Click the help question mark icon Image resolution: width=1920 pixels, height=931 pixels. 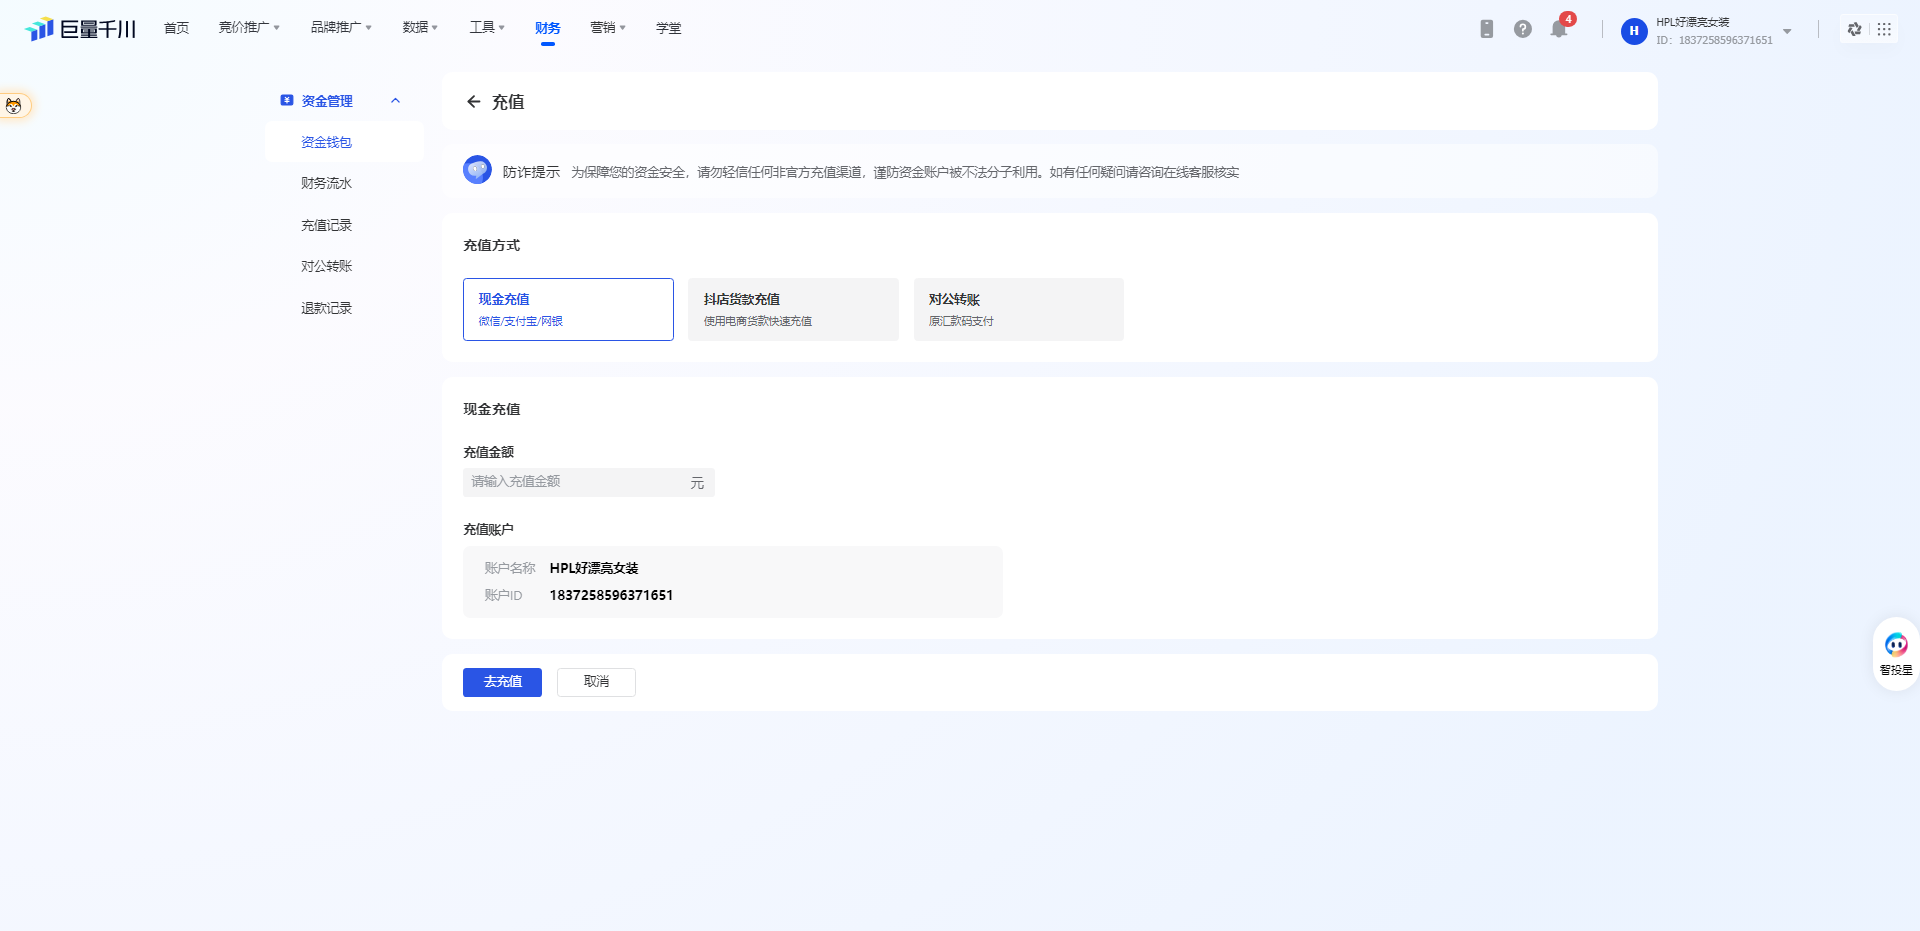[x=1522, y=29]
